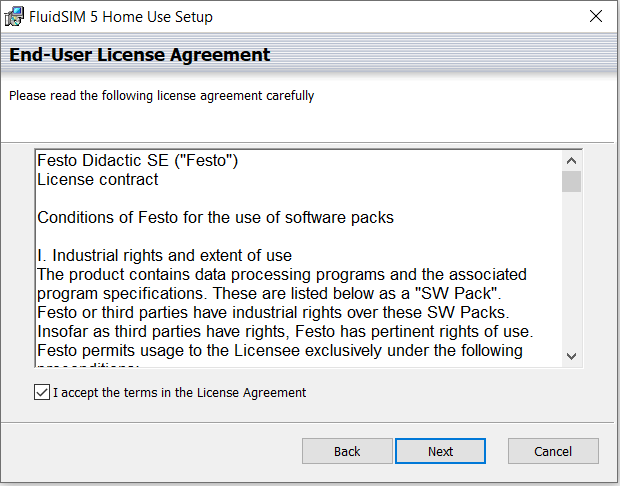Click the 'The product contains data processing' sentence
620x486 pixels.
point(282,274)
